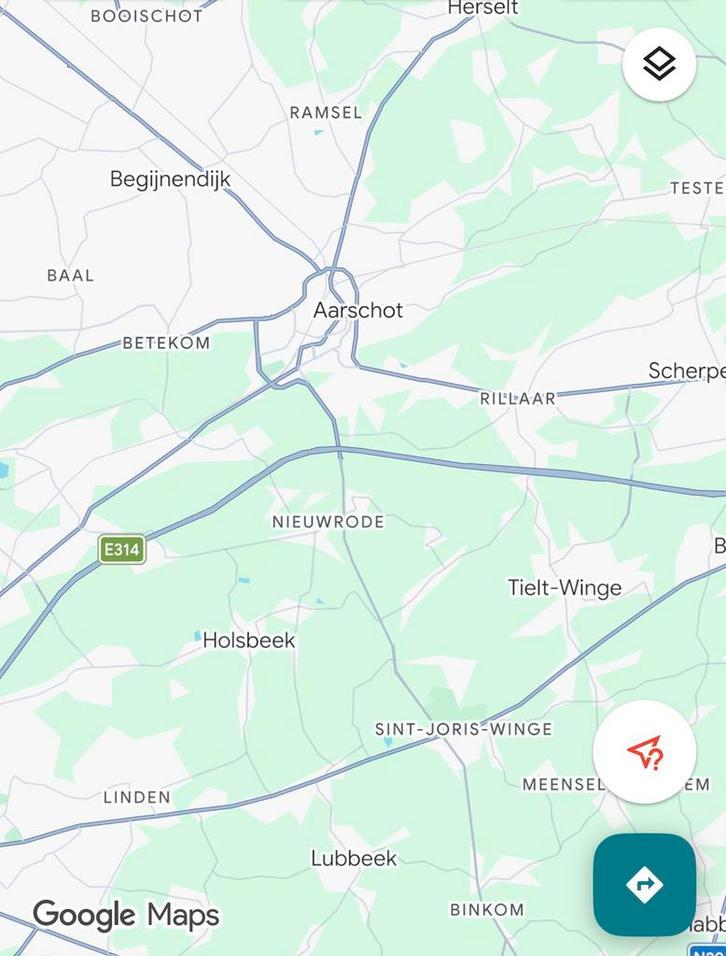Tap the Ramsel village label
This screenshot has width=726, height=956.
326,112
